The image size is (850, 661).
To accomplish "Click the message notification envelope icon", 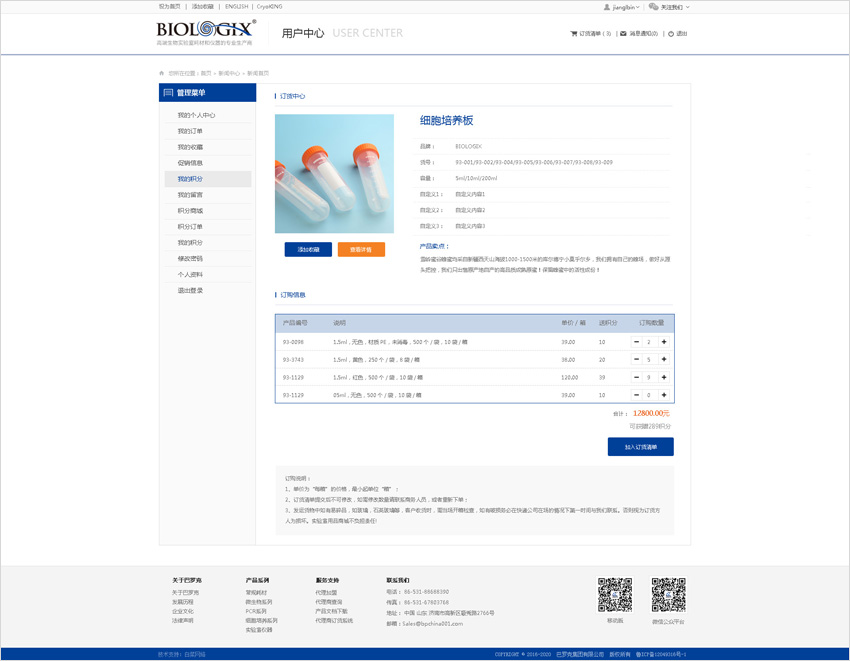I will click(623, 34).
